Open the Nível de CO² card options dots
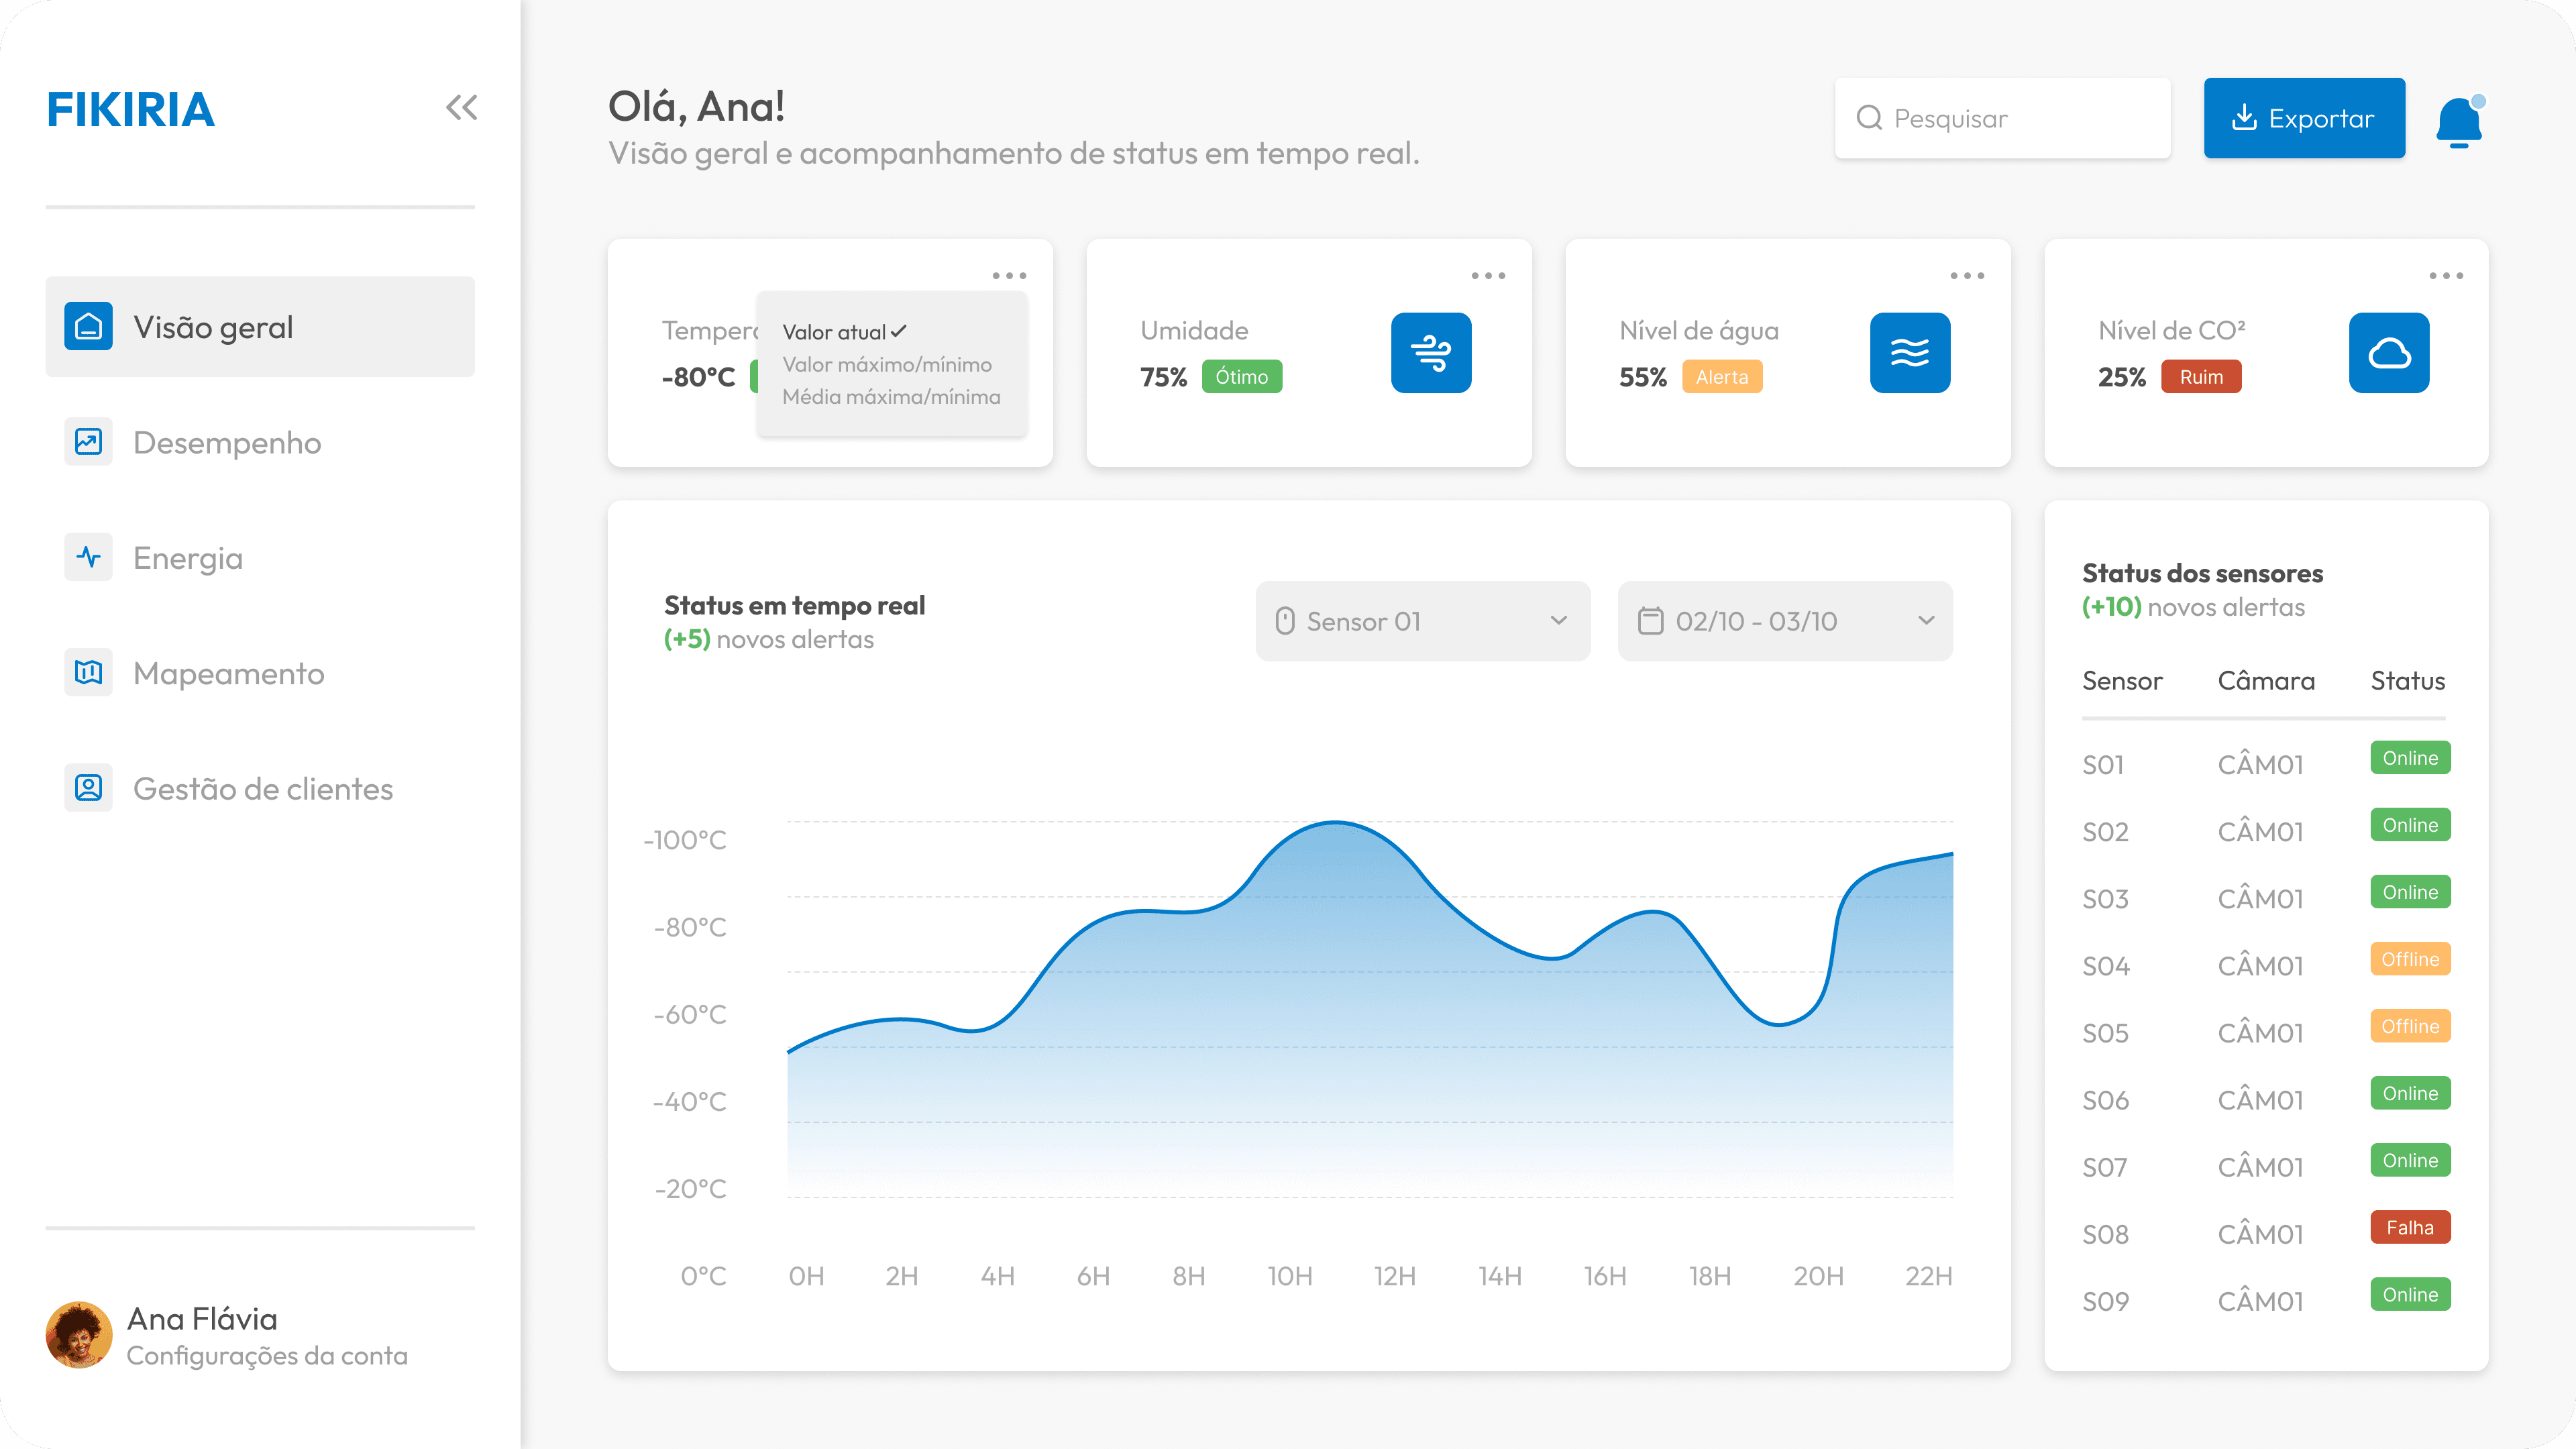Viewport: 2576px width, 1449px height. 2445,276
